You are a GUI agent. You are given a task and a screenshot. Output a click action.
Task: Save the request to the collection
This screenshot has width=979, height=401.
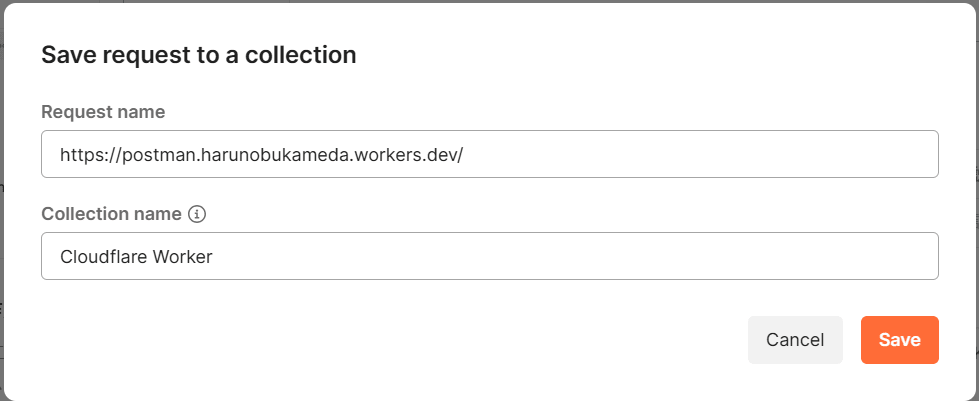point(900,340)
